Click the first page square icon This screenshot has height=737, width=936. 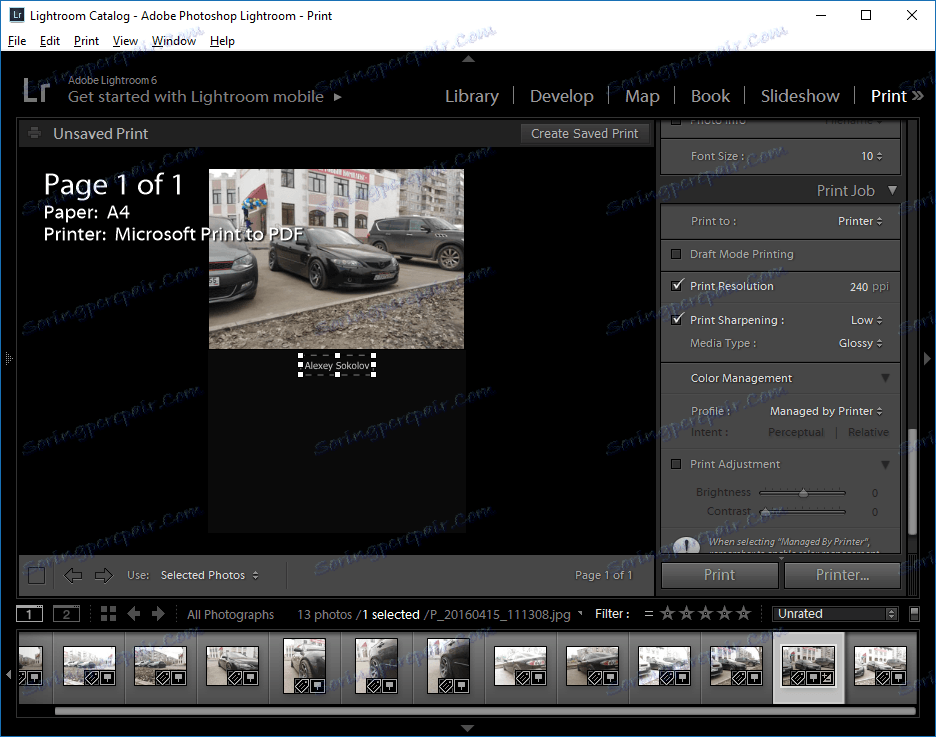(36, 575)
